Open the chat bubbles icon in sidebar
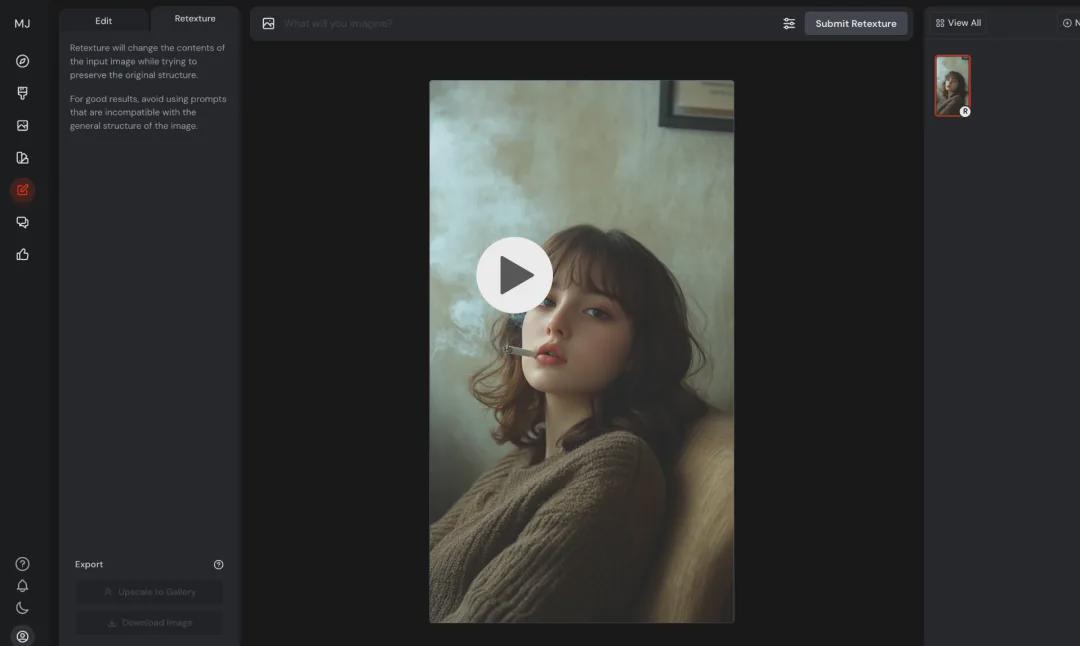 22,222
